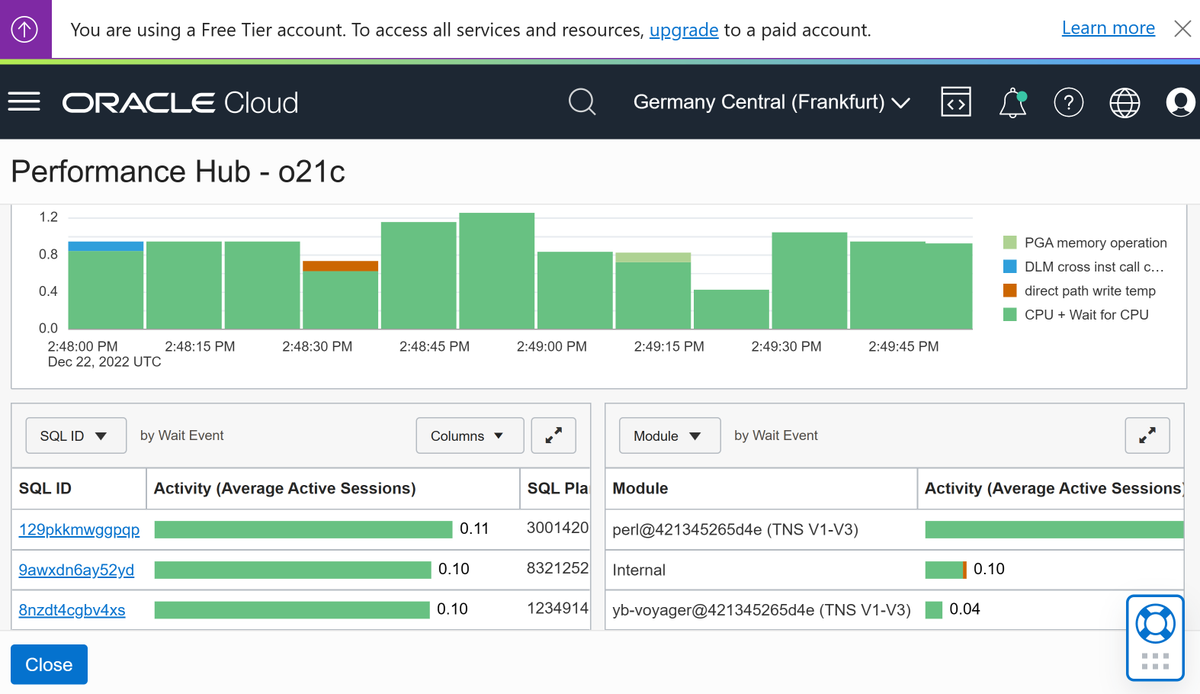Open the Module dimension dropdown

(669, 436)
